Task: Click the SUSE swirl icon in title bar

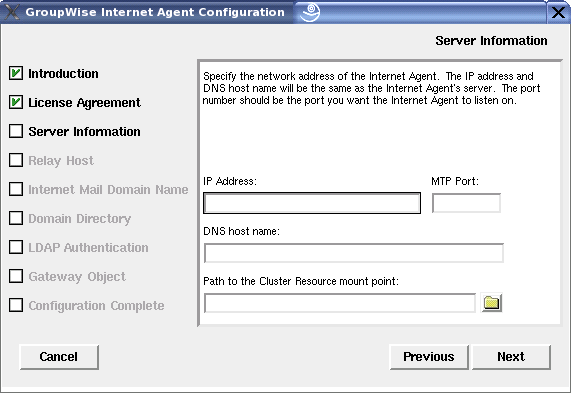Action: [x=310, y=12]
